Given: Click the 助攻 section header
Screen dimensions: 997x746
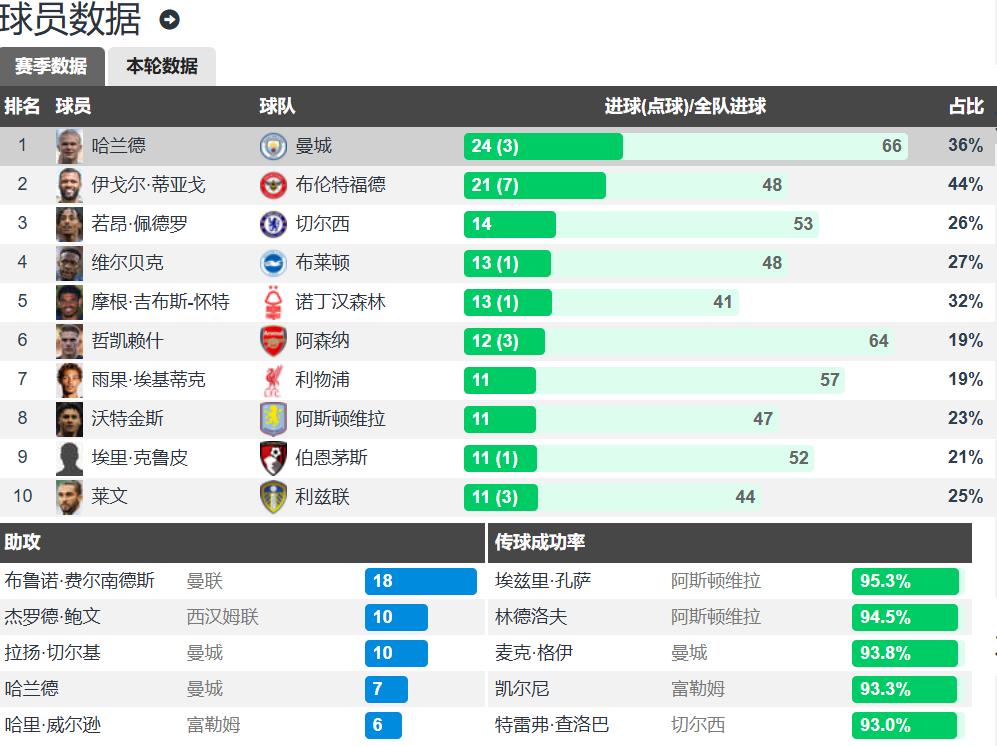Looking at the screenshot, I should point(23,543).
